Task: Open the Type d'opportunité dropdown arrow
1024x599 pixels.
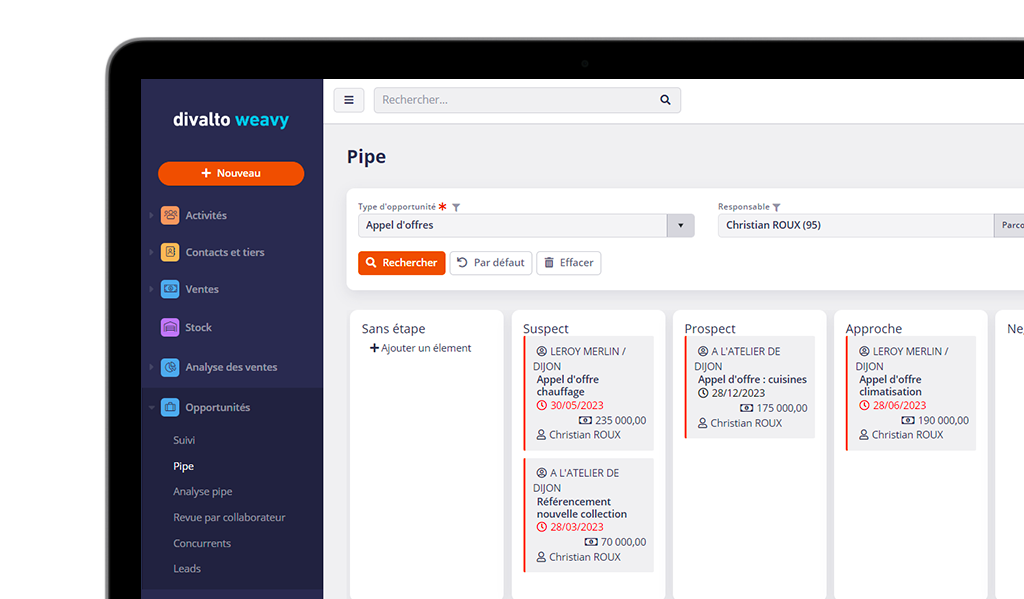Action: point(680,225)
